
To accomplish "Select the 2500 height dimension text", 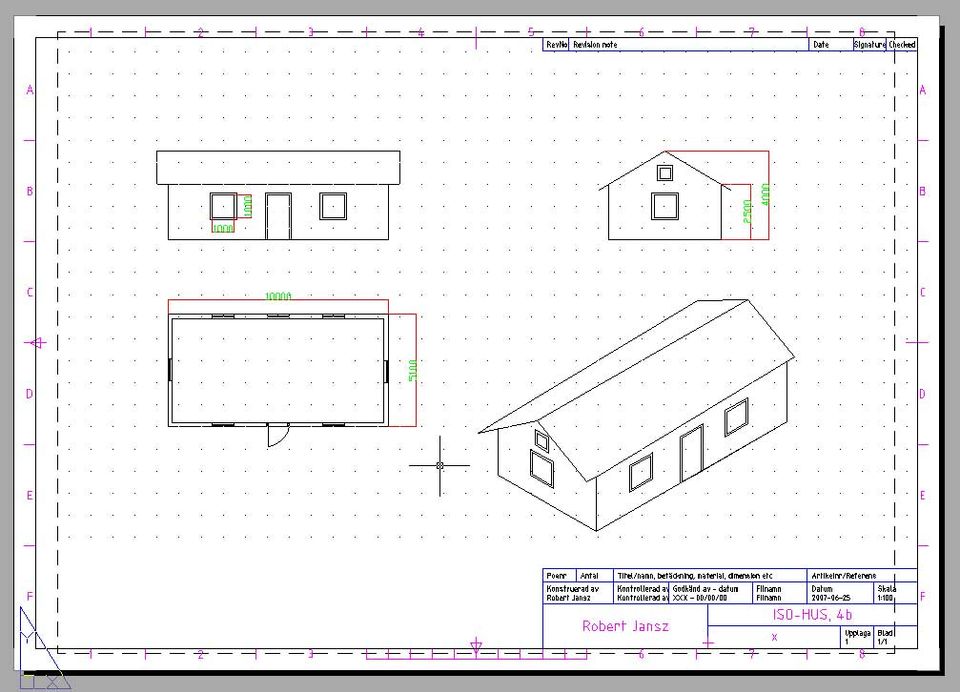I will click(x=747, y=211).
